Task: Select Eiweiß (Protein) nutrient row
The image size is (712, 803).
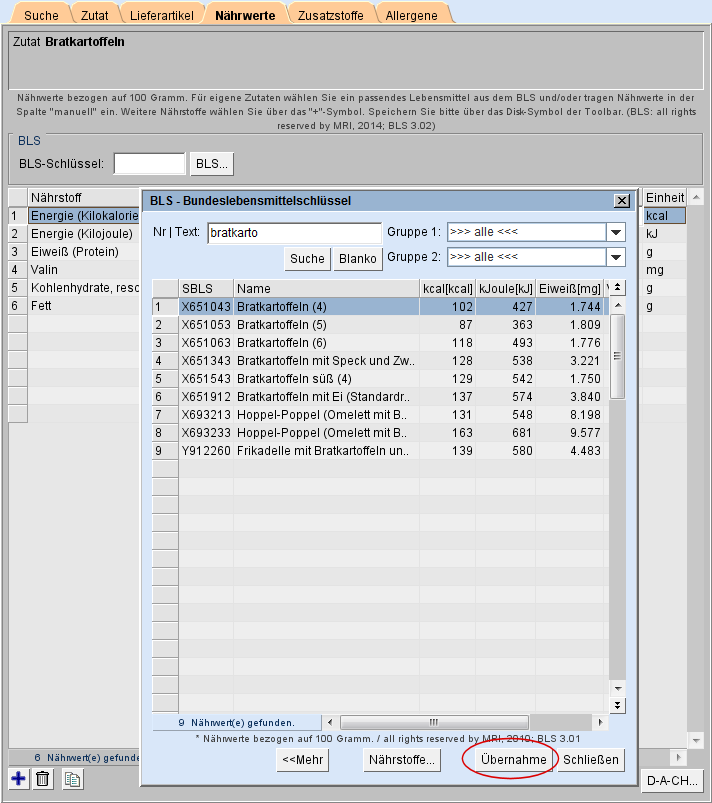Action: click(x=75, y=252)
